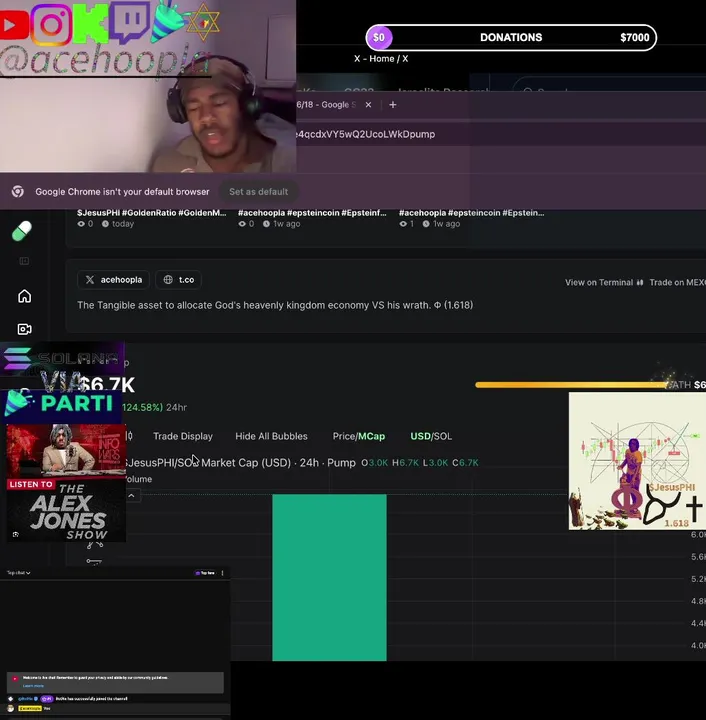Switch the Price/MCap chart toggle
The height and width of the screenshot is (720, 706).
point(359,436)
